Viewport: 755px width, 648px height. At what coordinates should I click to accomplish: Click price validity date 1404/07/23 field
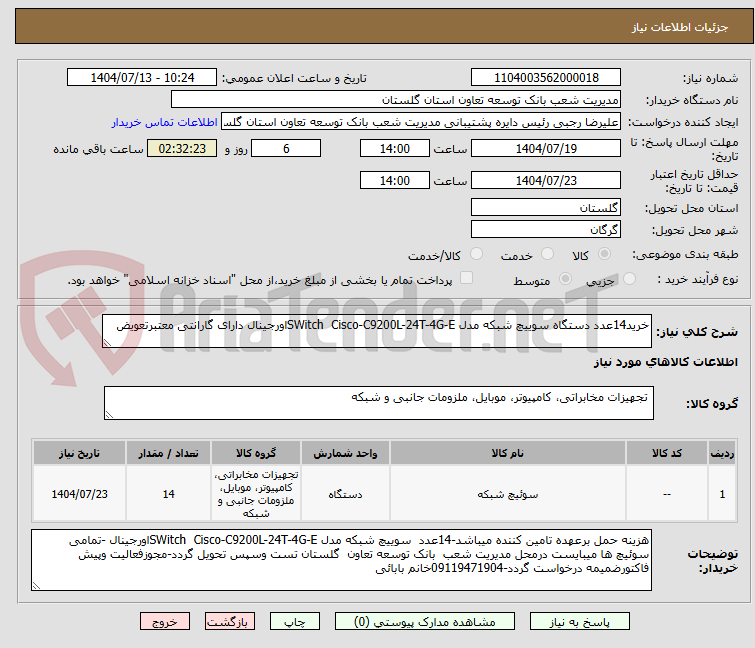point(546,181)
